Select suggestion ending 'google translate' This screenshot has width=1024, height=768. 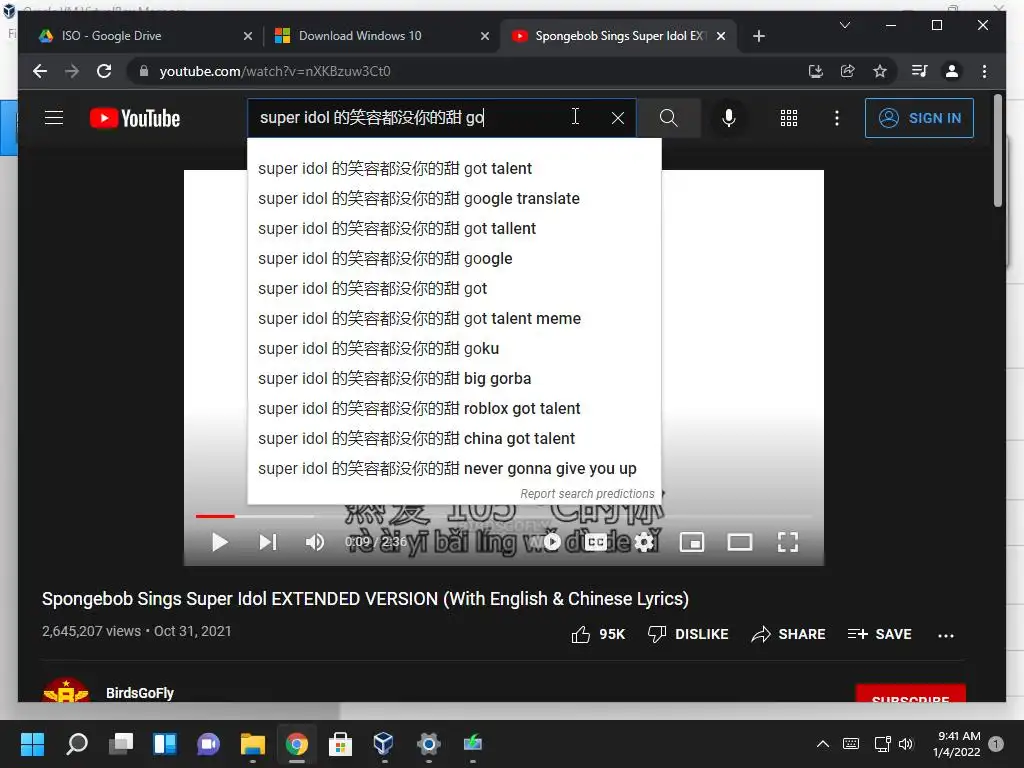tap(454, 199)
